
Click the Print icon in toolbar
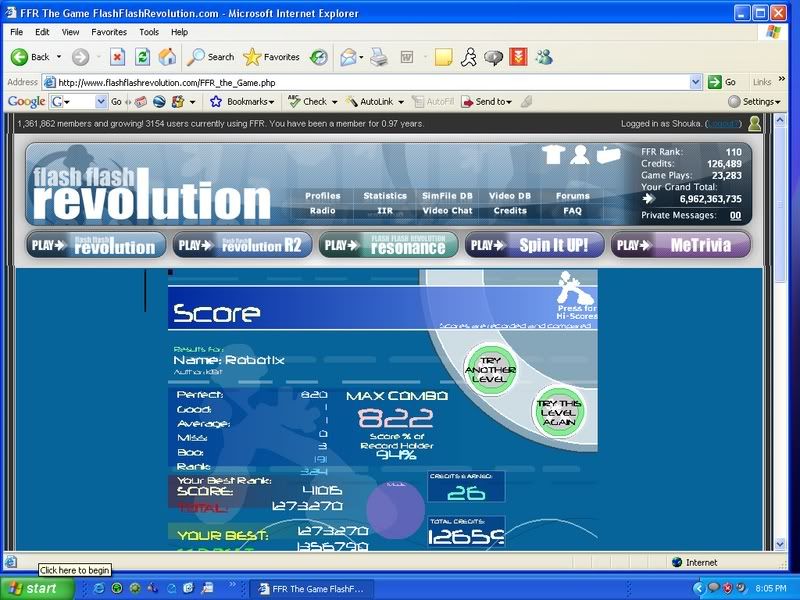click(x=379, y=57)
